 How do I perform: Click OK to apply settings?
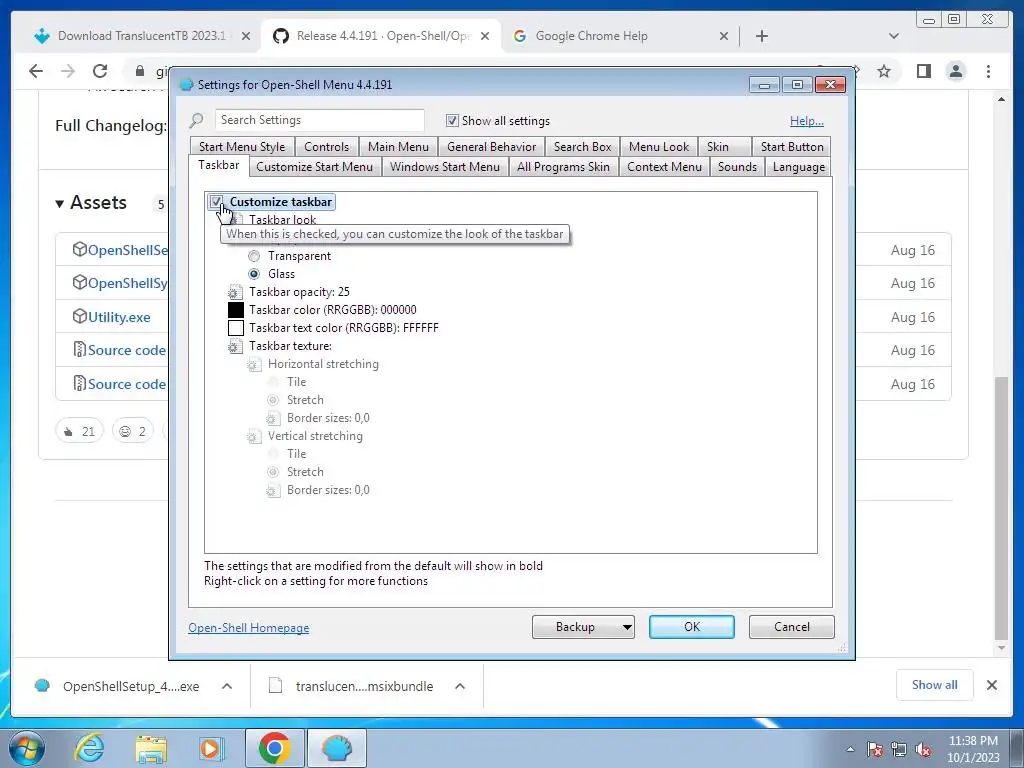click(x=692, y=627)
